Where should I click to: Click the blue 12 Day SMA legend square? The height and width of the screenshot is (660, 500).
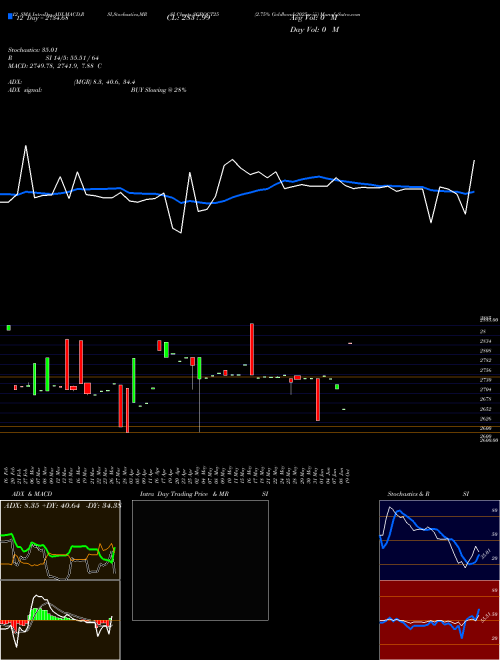pos(10,16)
